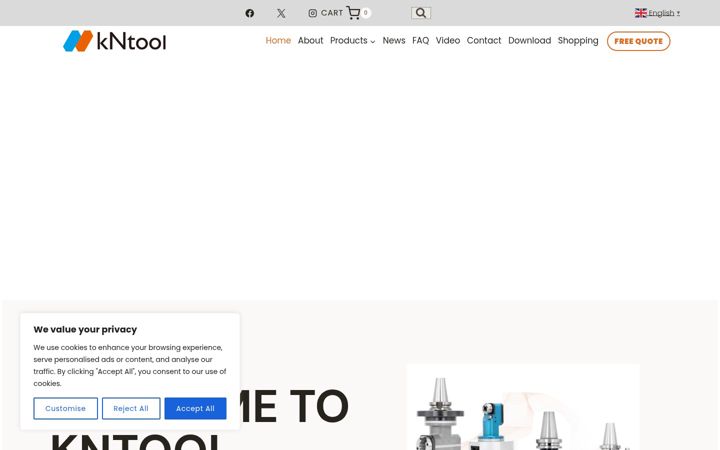720x450 pixels.
Task: Open the Instagram social icon
Action: click(312, 13)
